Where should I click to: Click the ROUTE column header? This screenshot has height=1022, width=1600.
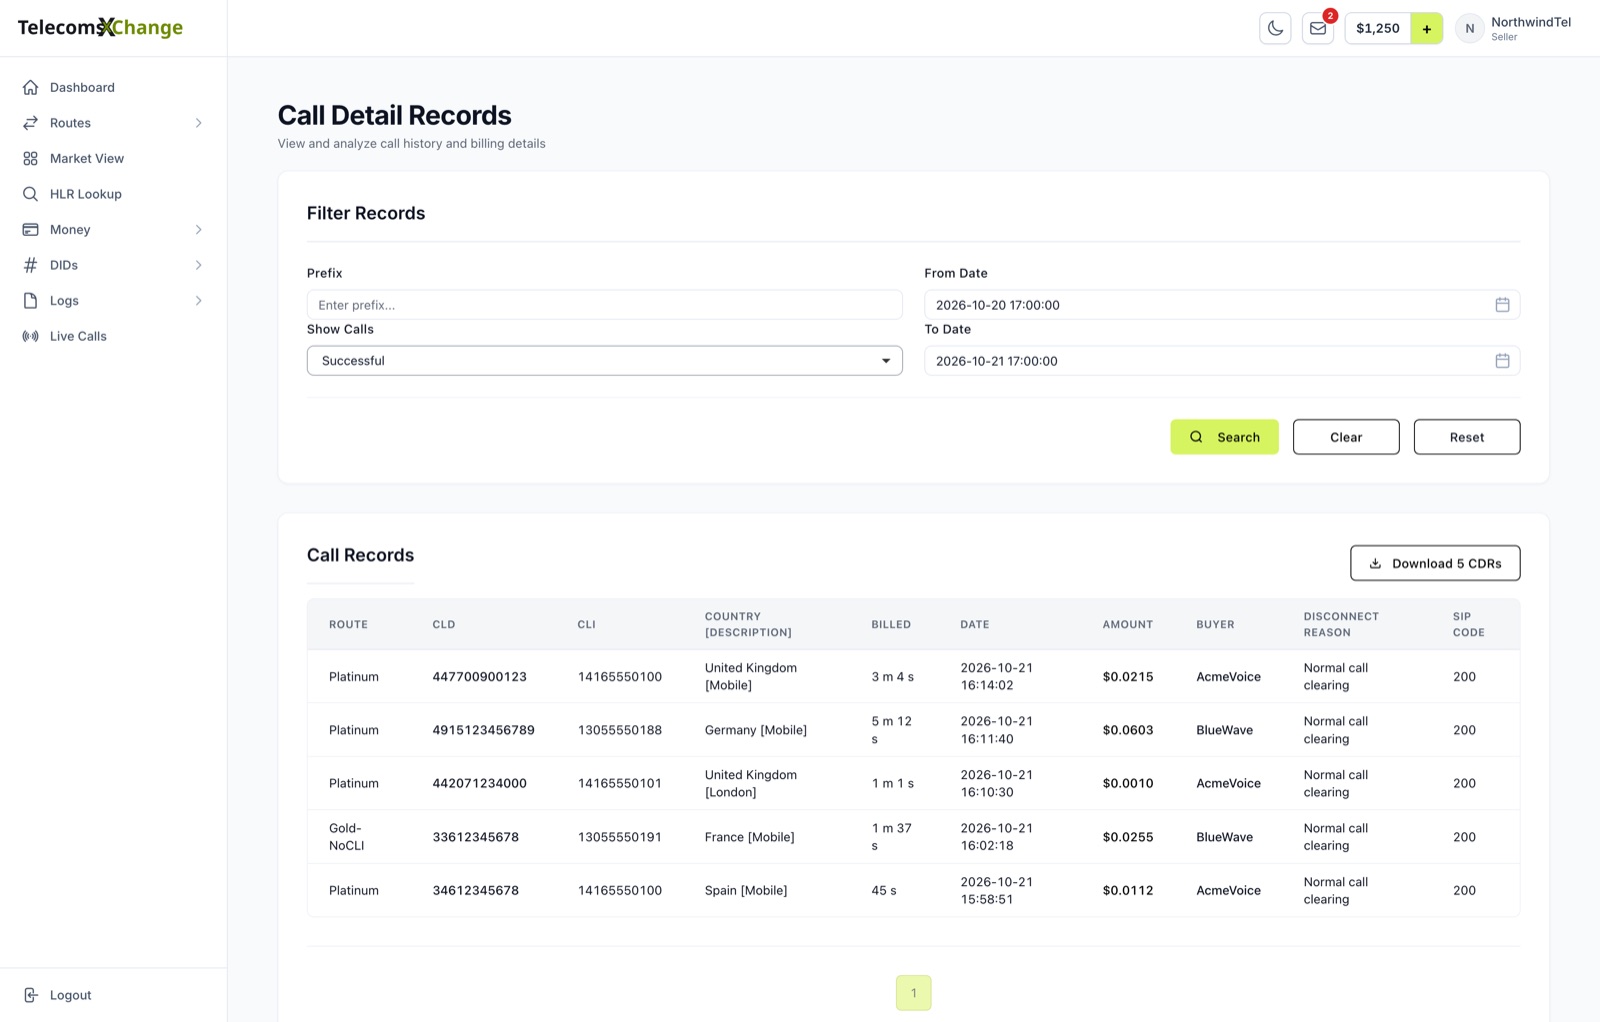coord(348,624)
